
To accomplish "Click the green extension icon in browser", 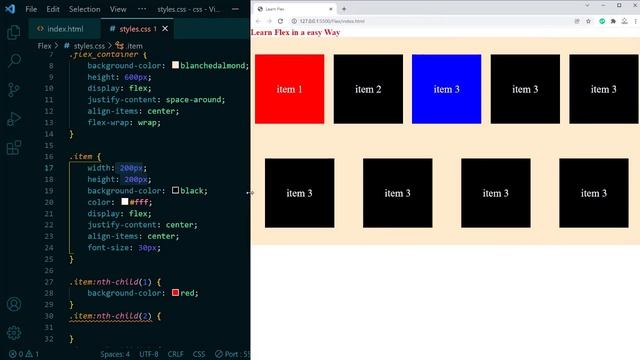I will coord(602,21).
